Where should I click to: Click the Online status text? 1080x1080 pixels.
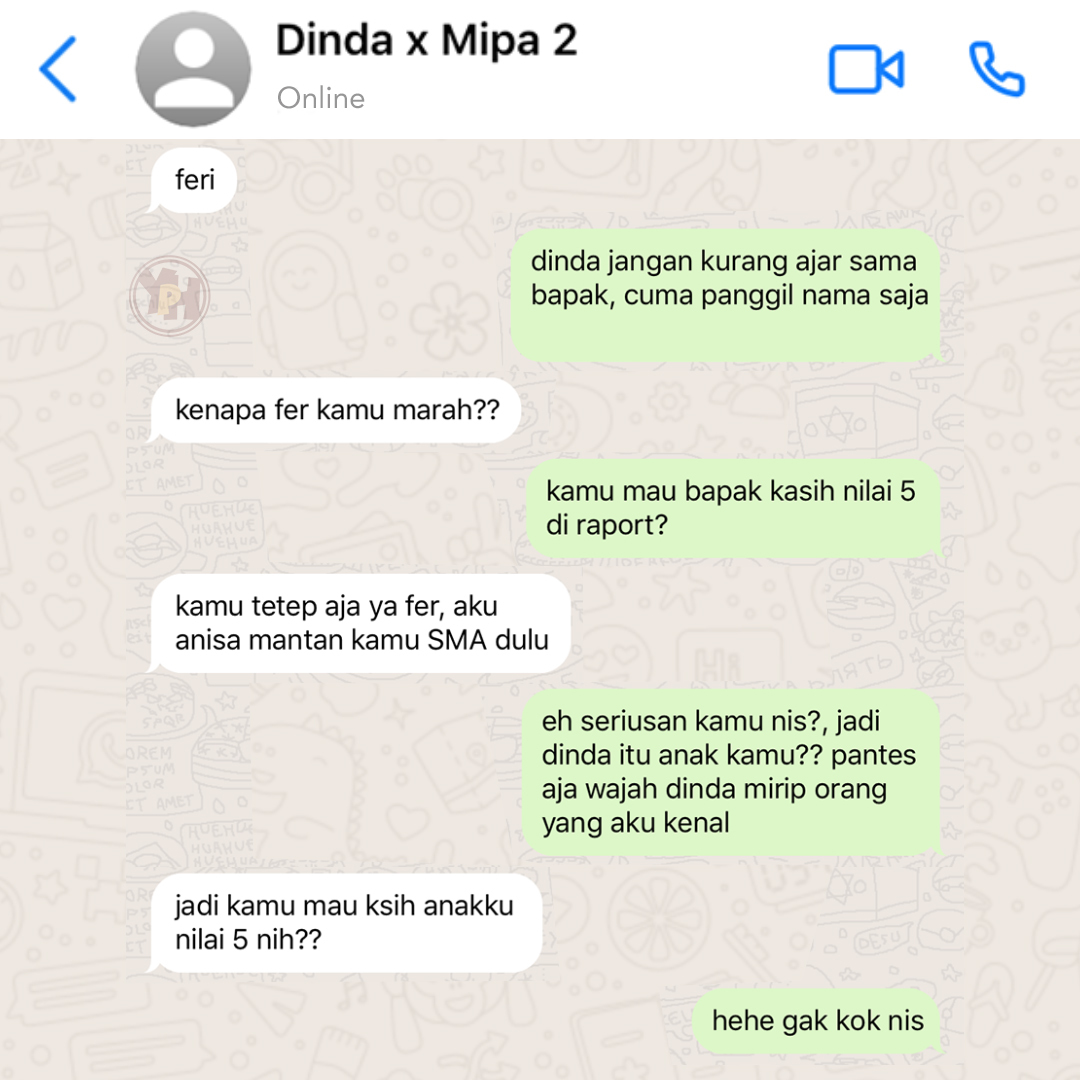(321, 98)
